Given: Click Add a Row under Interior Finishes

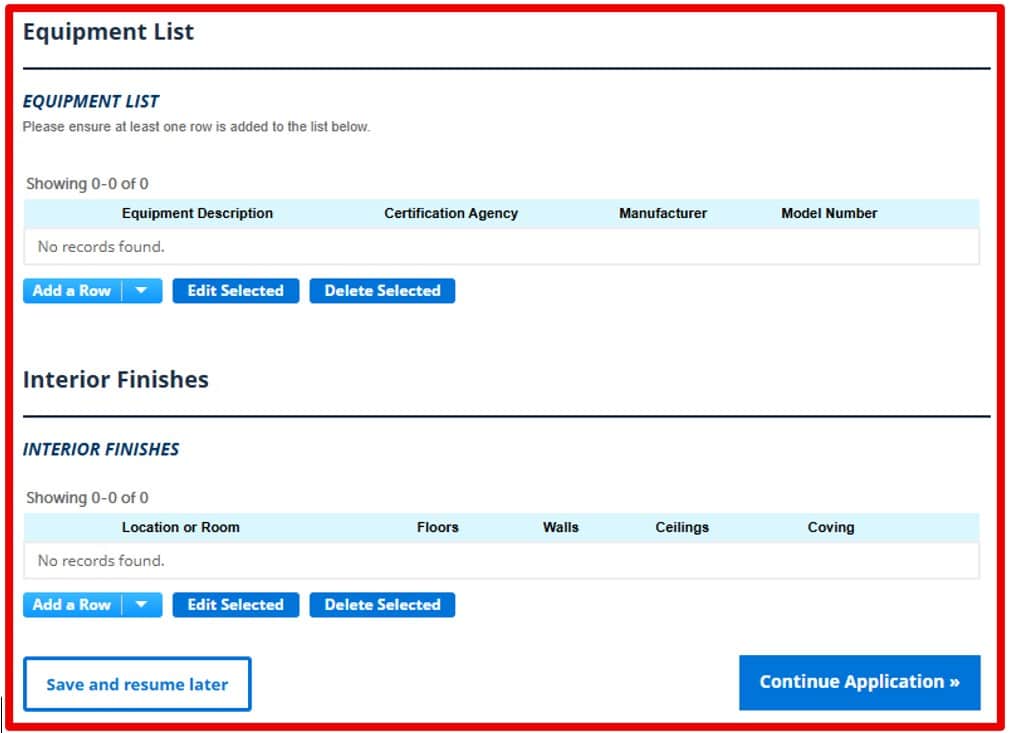Looking at the screenshot, I should click(x=72, y=605).
